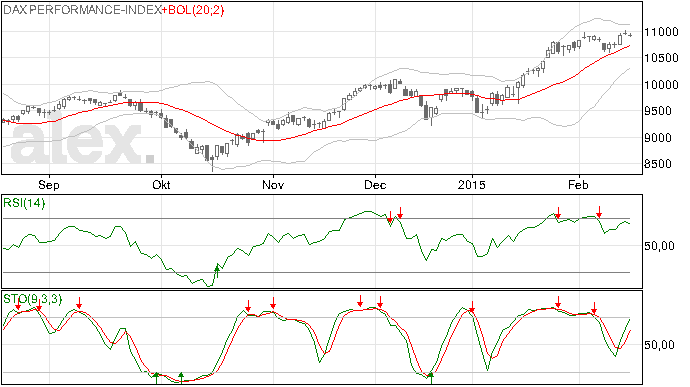Image resolution: width=690 pixels, height=387 pixels.
Task: Click the 11000 price axis label
Action: 661,32
